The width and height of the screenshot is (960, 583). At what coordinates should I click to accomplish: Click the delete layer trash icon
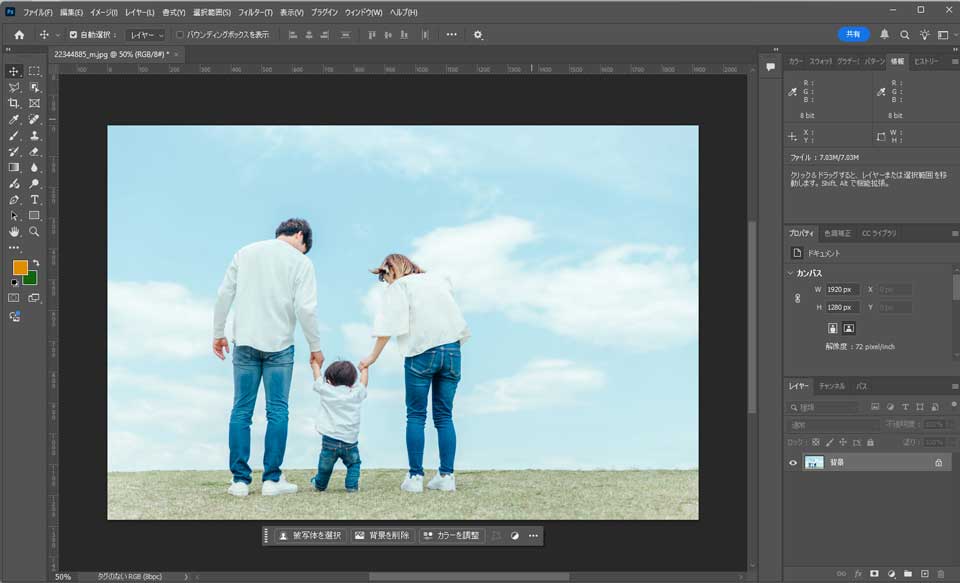941,574
